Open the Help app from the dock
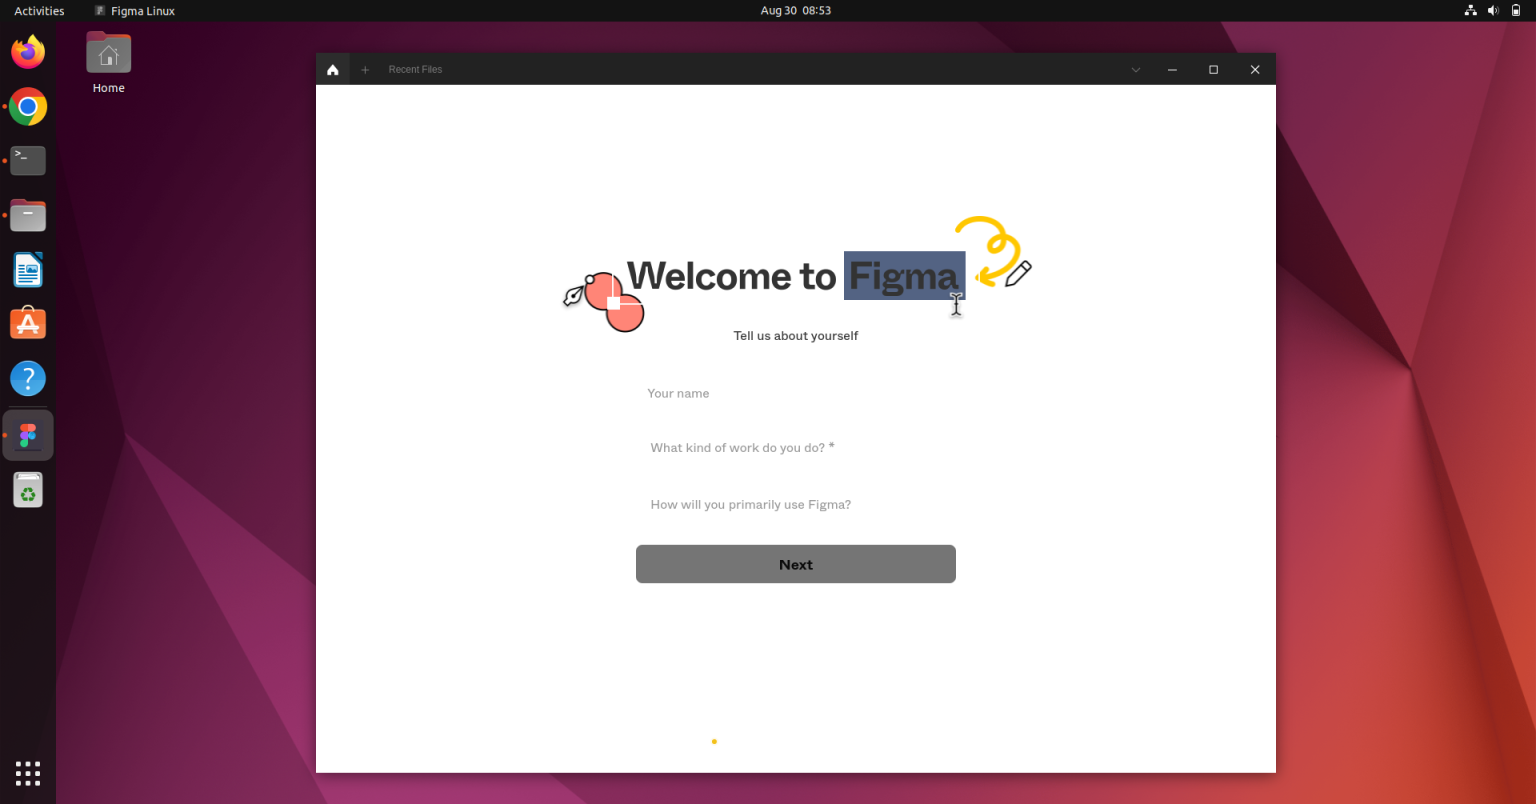The width and height of the screenshot is (1536, 804). click(x=28, y=378)
